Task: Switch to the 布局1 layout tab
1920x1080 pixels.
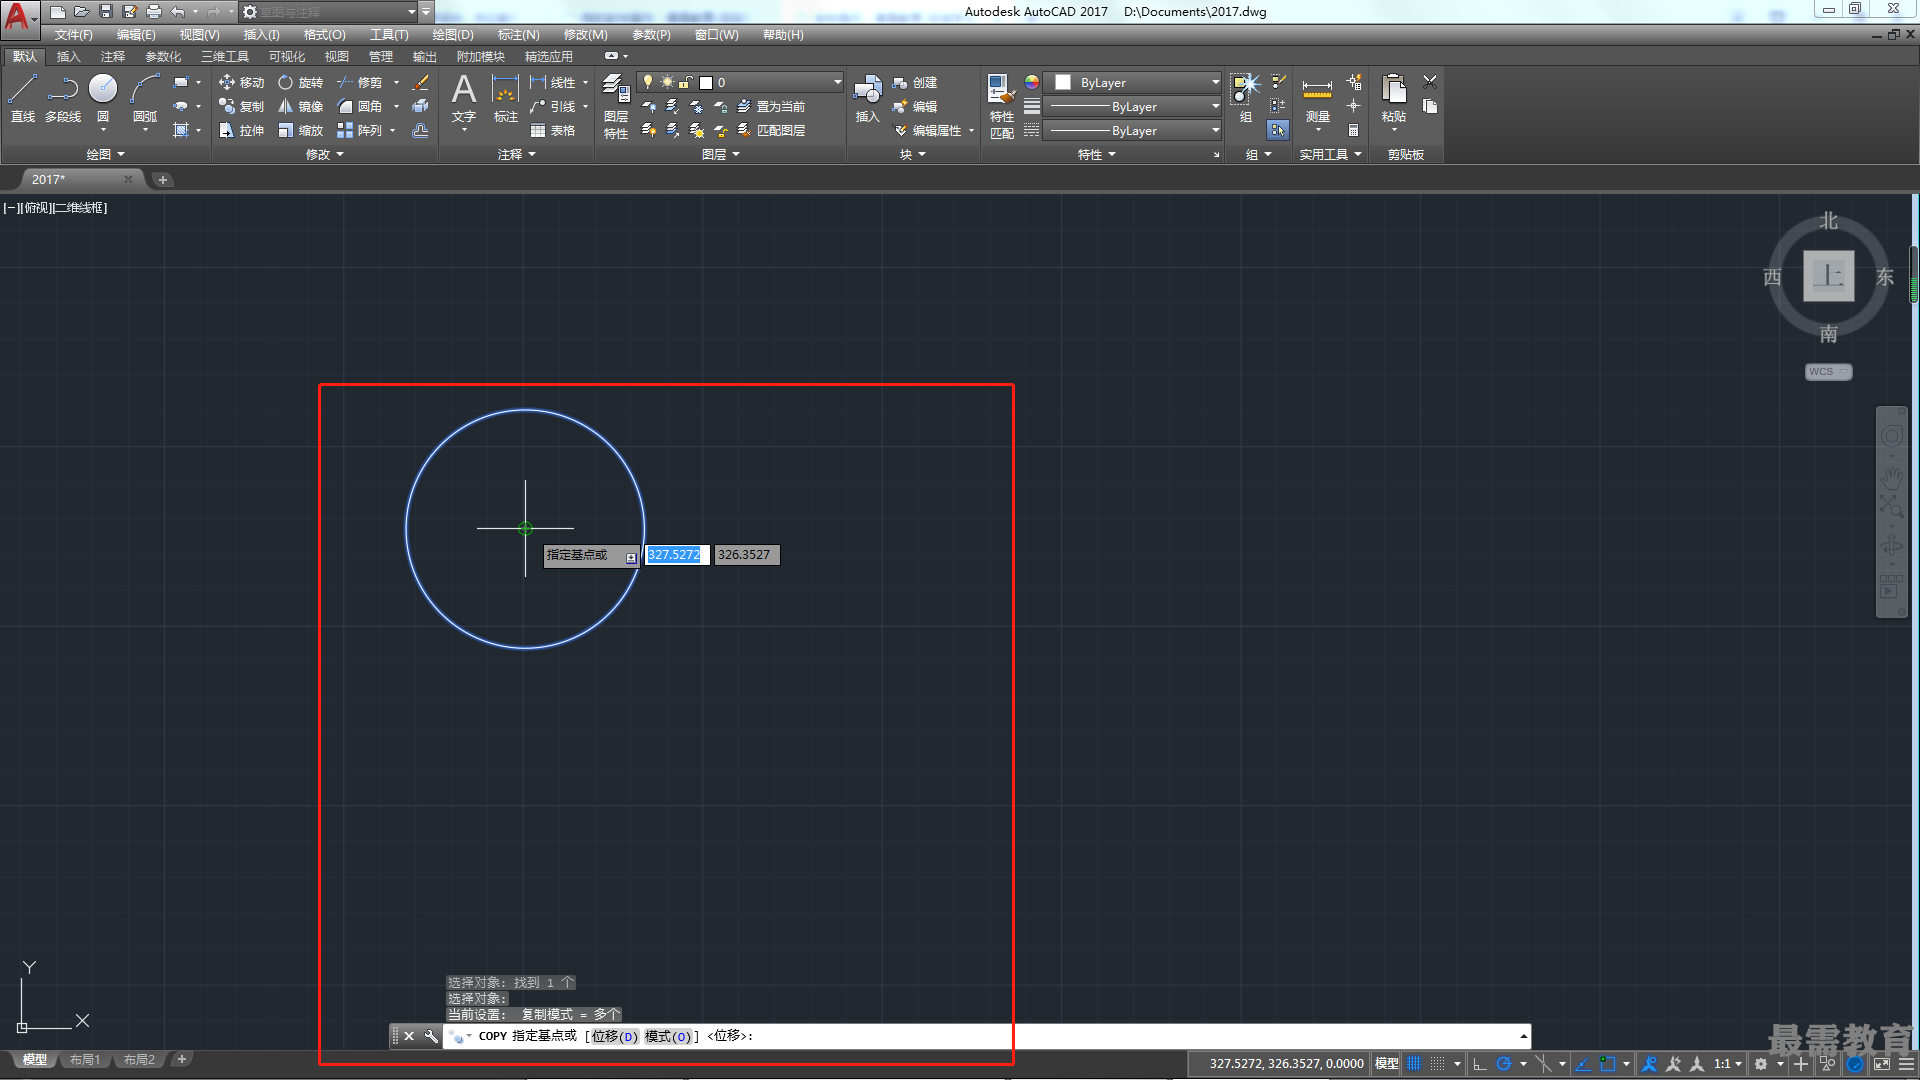Action: pos(85,1060)
